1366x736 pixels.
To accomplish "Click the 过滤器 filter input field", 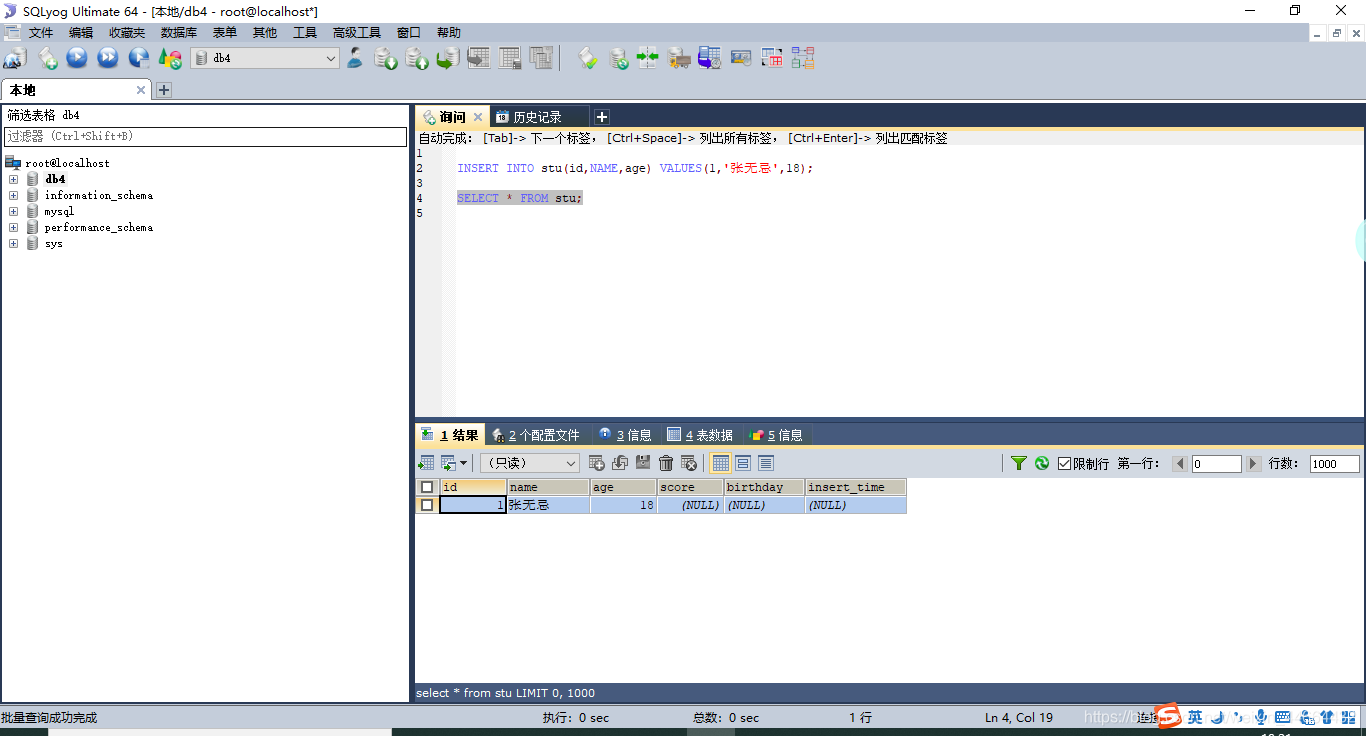I will pos(205,136).
